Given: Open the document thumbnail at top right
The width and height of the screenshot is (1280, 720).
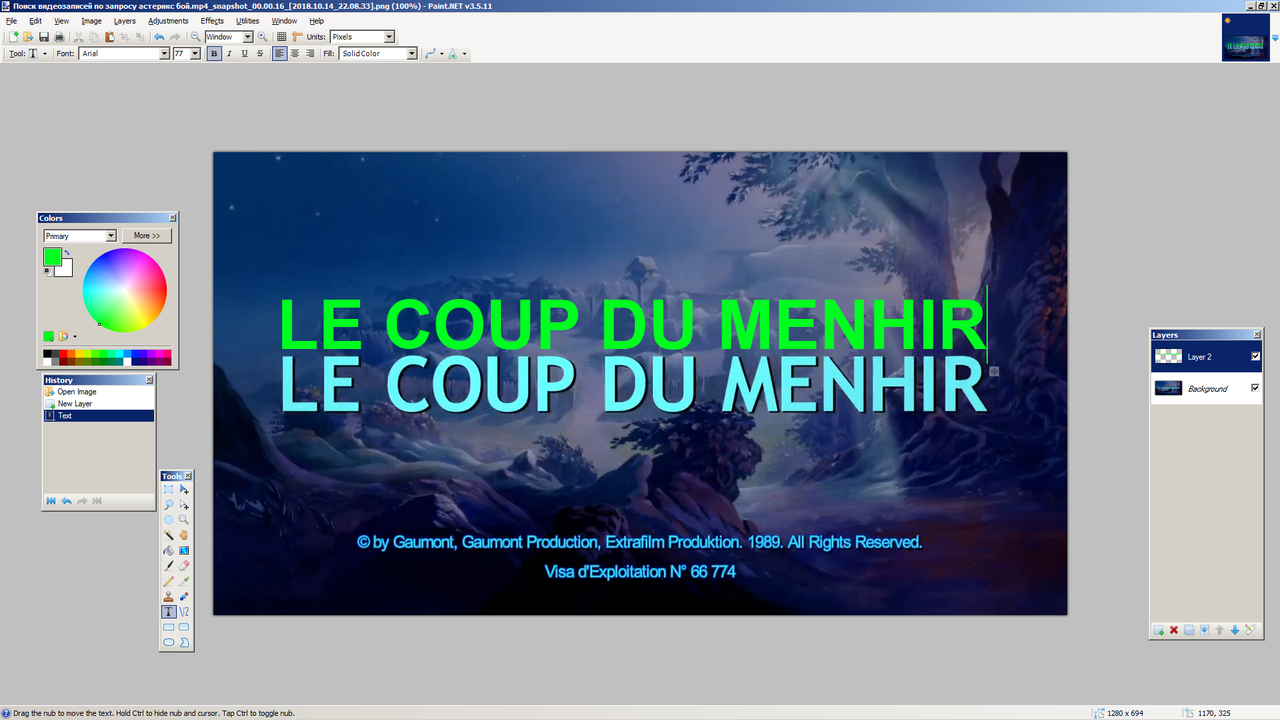Looking at the screenshot, I should (1245, 38).
